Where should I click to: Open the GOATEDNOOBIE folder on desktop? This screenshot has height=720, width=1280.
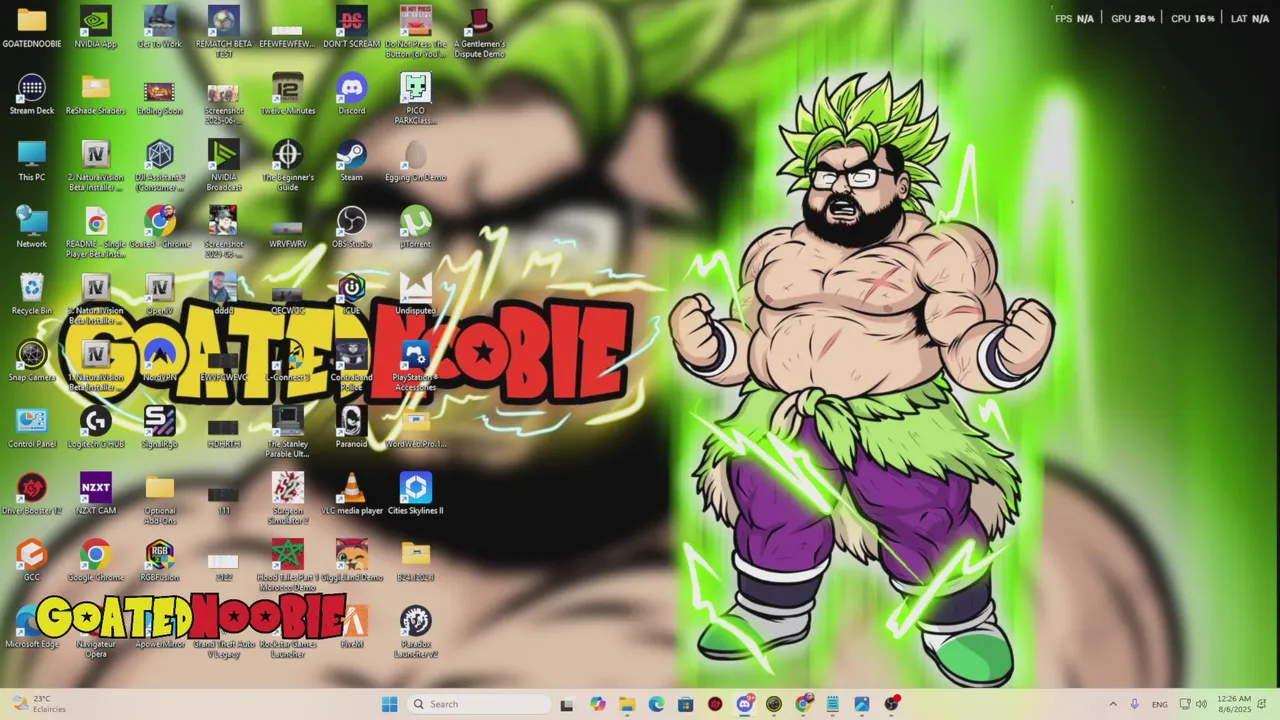[x=32, y=28]
